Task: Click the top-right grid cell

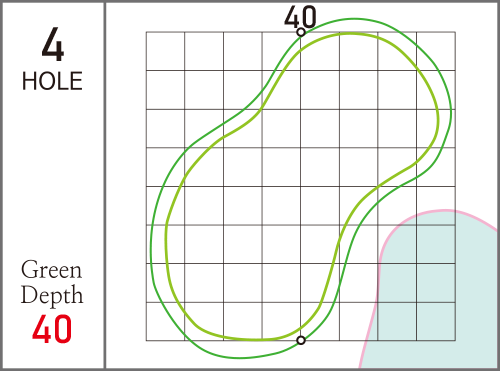Action: 436,51
